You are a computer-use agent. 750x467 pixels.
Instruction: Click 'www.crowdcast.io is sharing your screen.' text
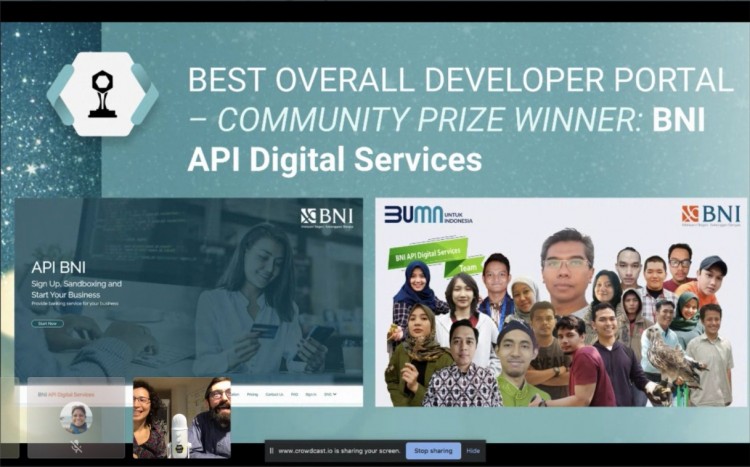pyautogui.click(x=339, y=451)
